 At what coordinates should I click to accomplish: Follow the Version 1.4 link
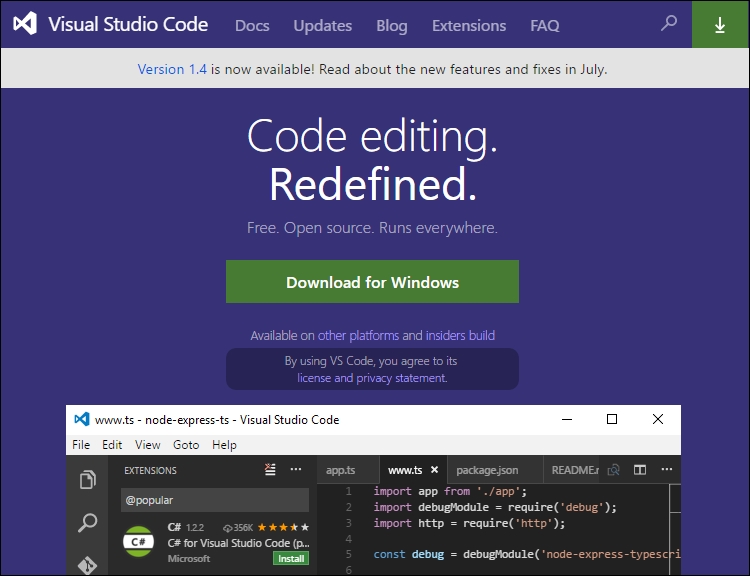click(172, 69)
